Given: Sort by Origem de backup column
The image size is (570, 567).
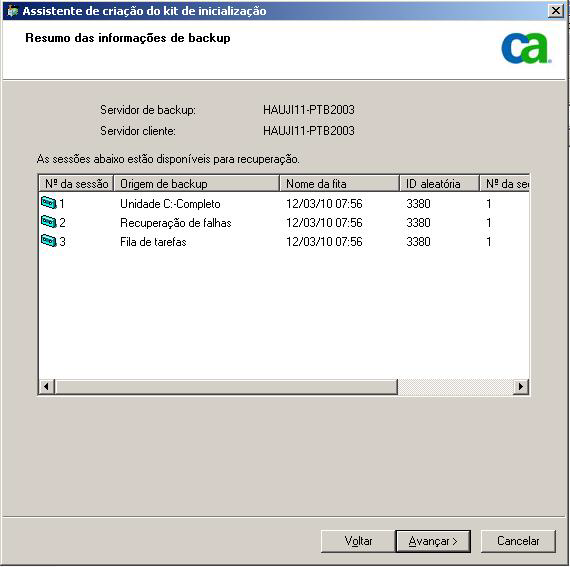Looking at the screenshot, I should (197, 184).
